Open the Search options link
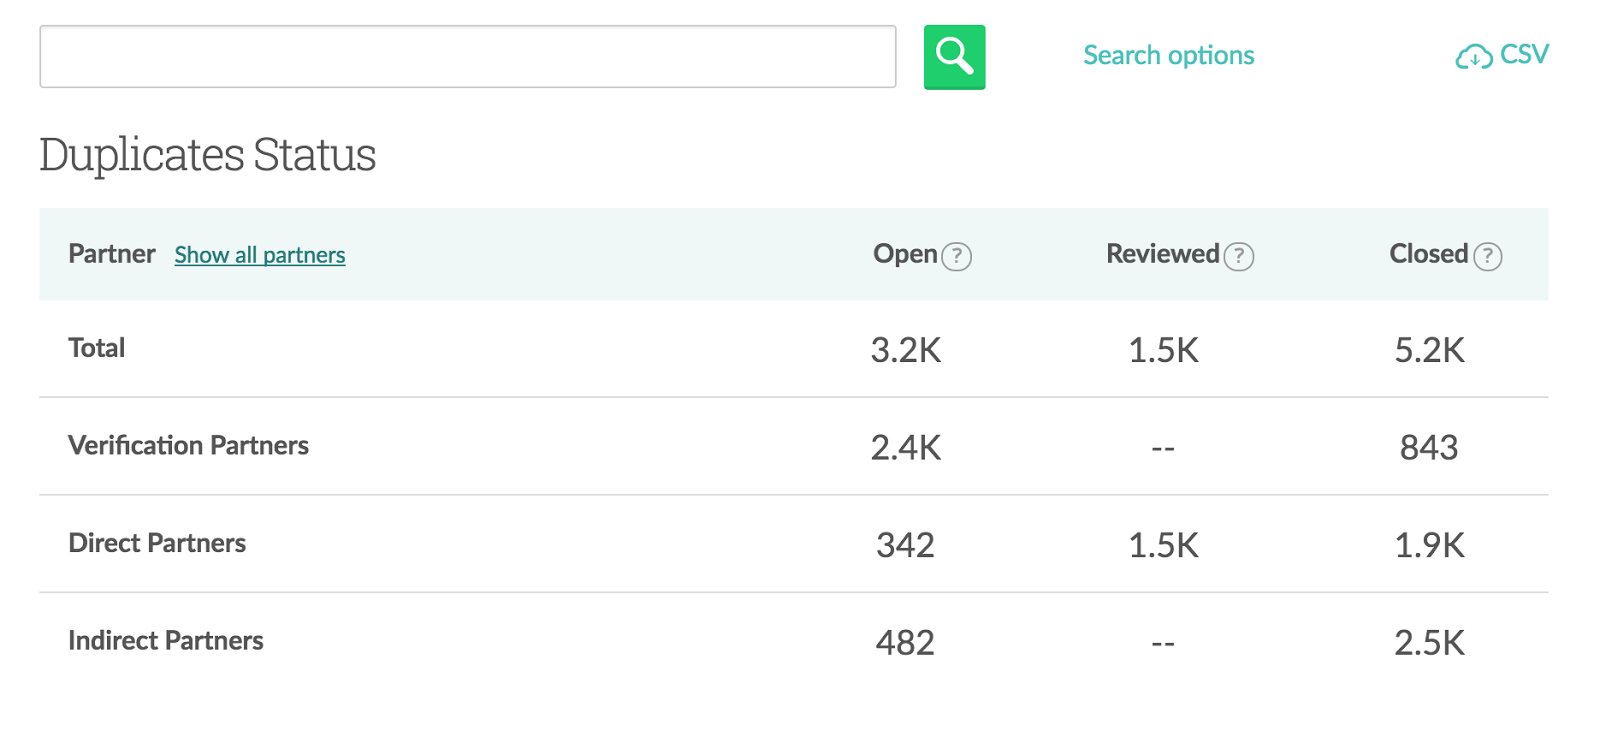The image size is (1600, 731). coord(1168,55)
